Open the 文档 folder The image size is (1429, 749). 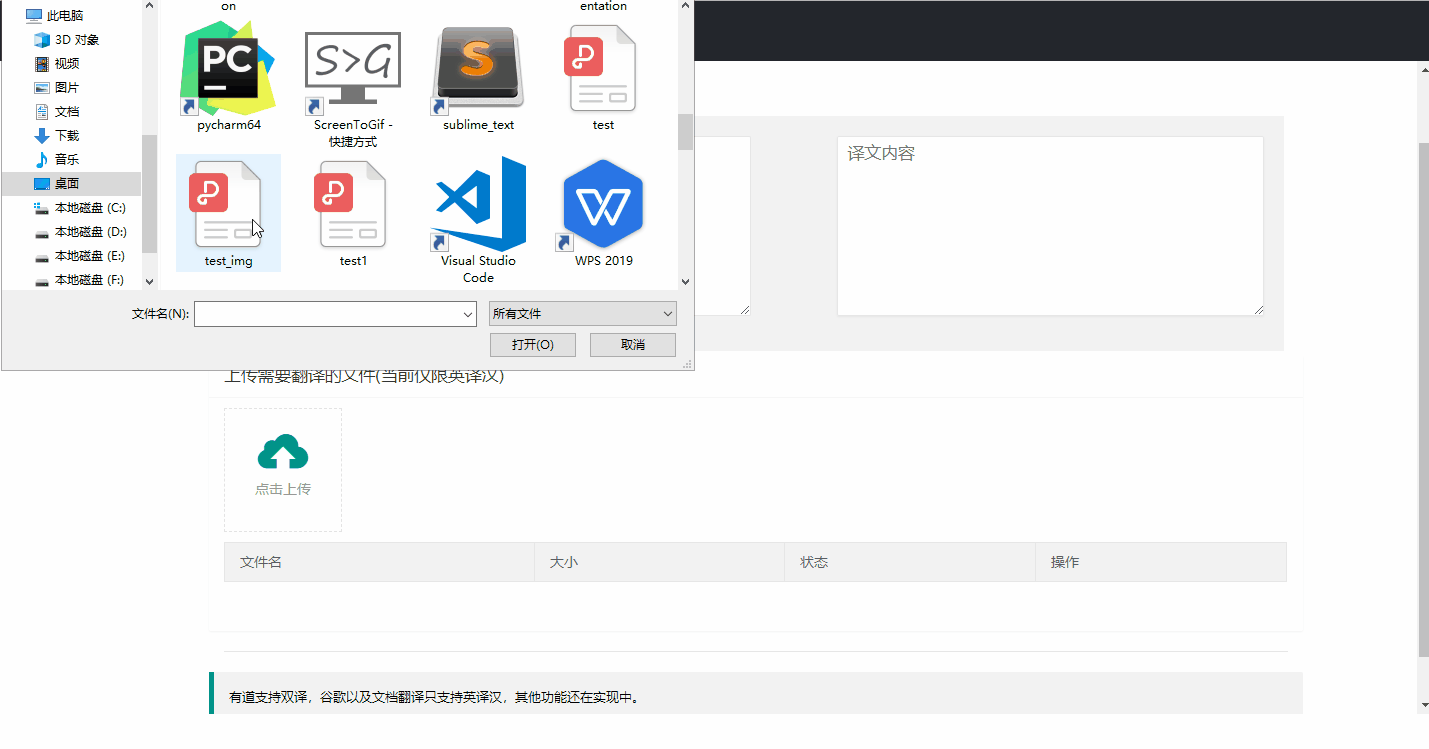57,112
